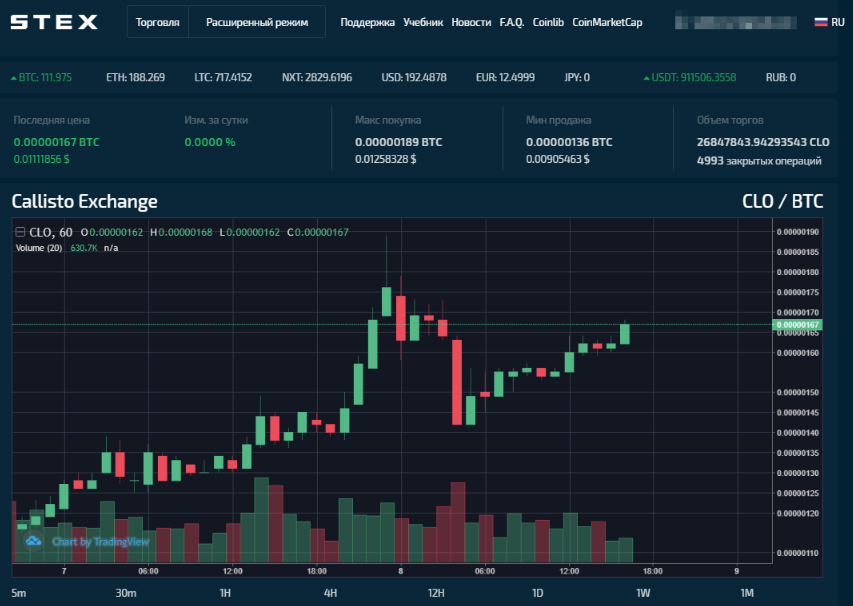Collapse the CLO, 60 chart legend
853x606 pixels.
tap(20, 232)
